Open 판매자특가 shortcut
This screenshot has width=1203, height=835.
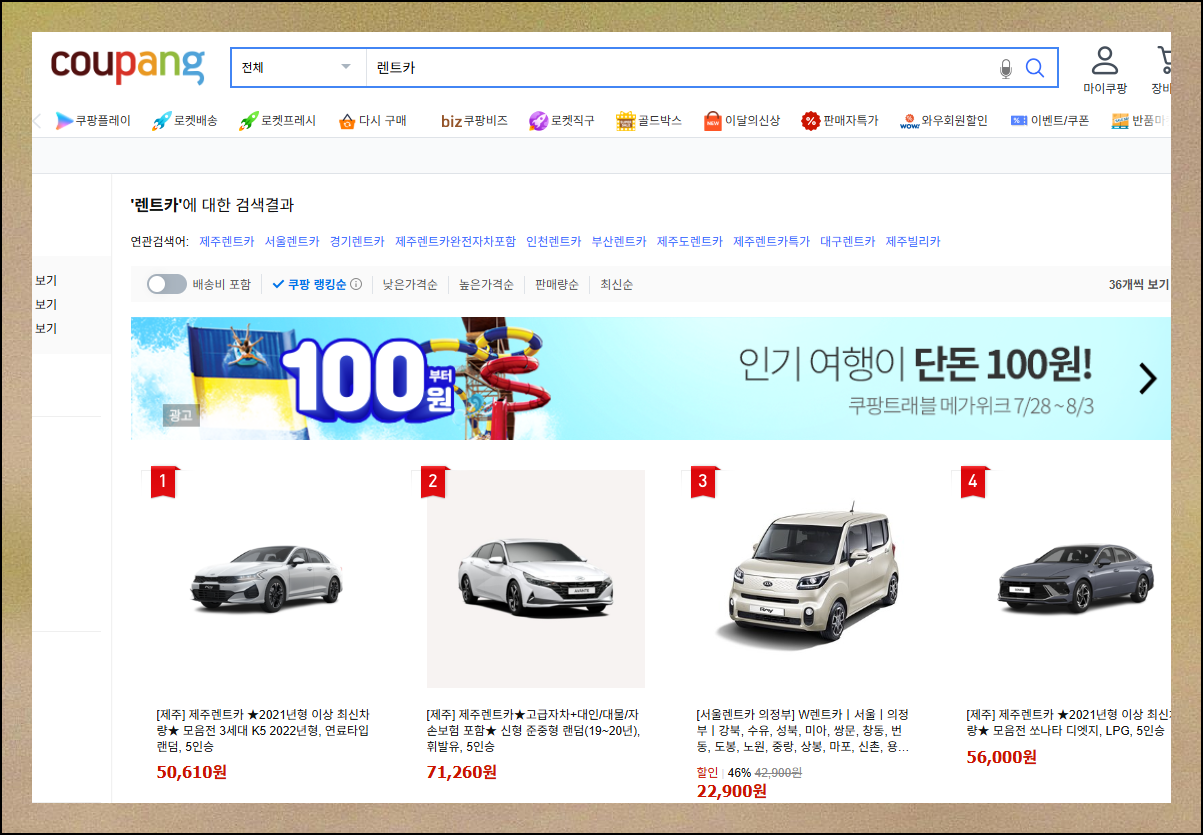click(839, 121)
